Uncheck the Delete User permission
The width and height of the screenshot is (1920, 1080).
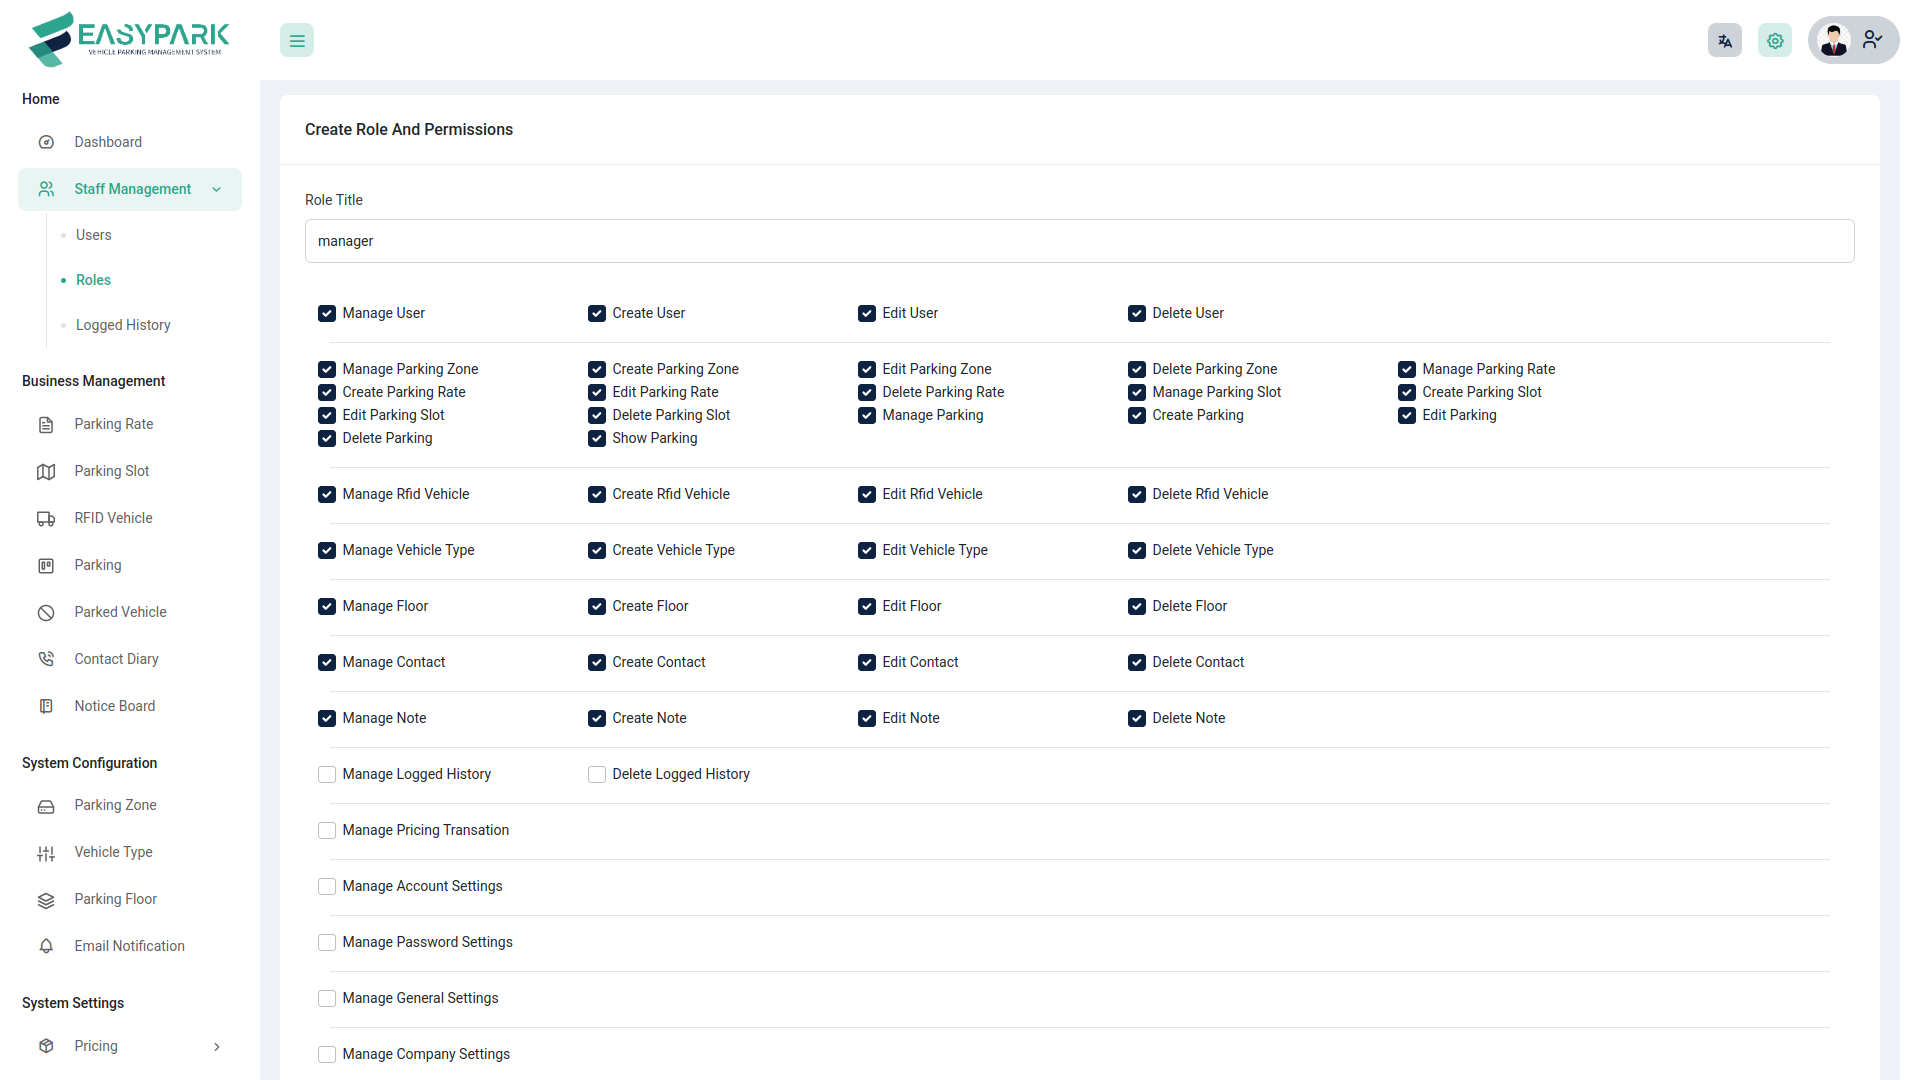pos(1137,314)
